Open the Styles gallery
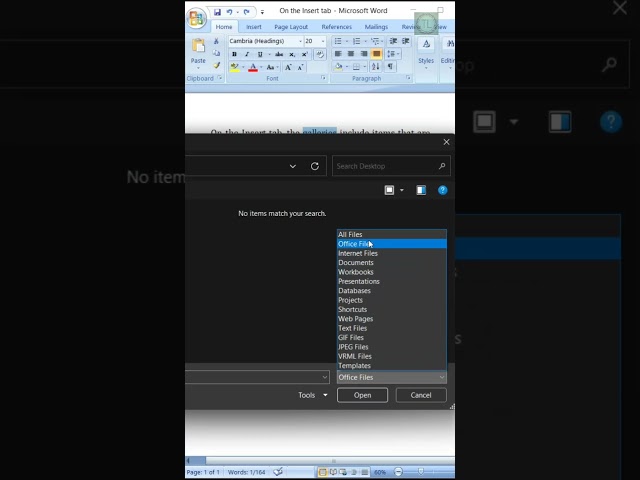 pos(426,52)
